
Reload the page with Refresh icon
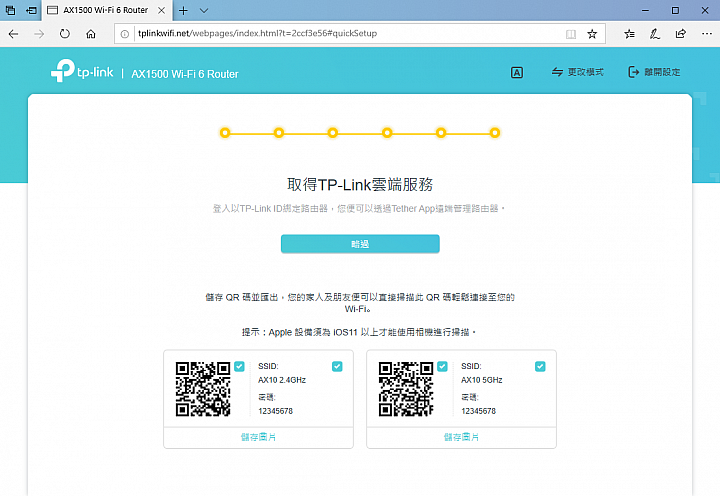pos(65,34)
